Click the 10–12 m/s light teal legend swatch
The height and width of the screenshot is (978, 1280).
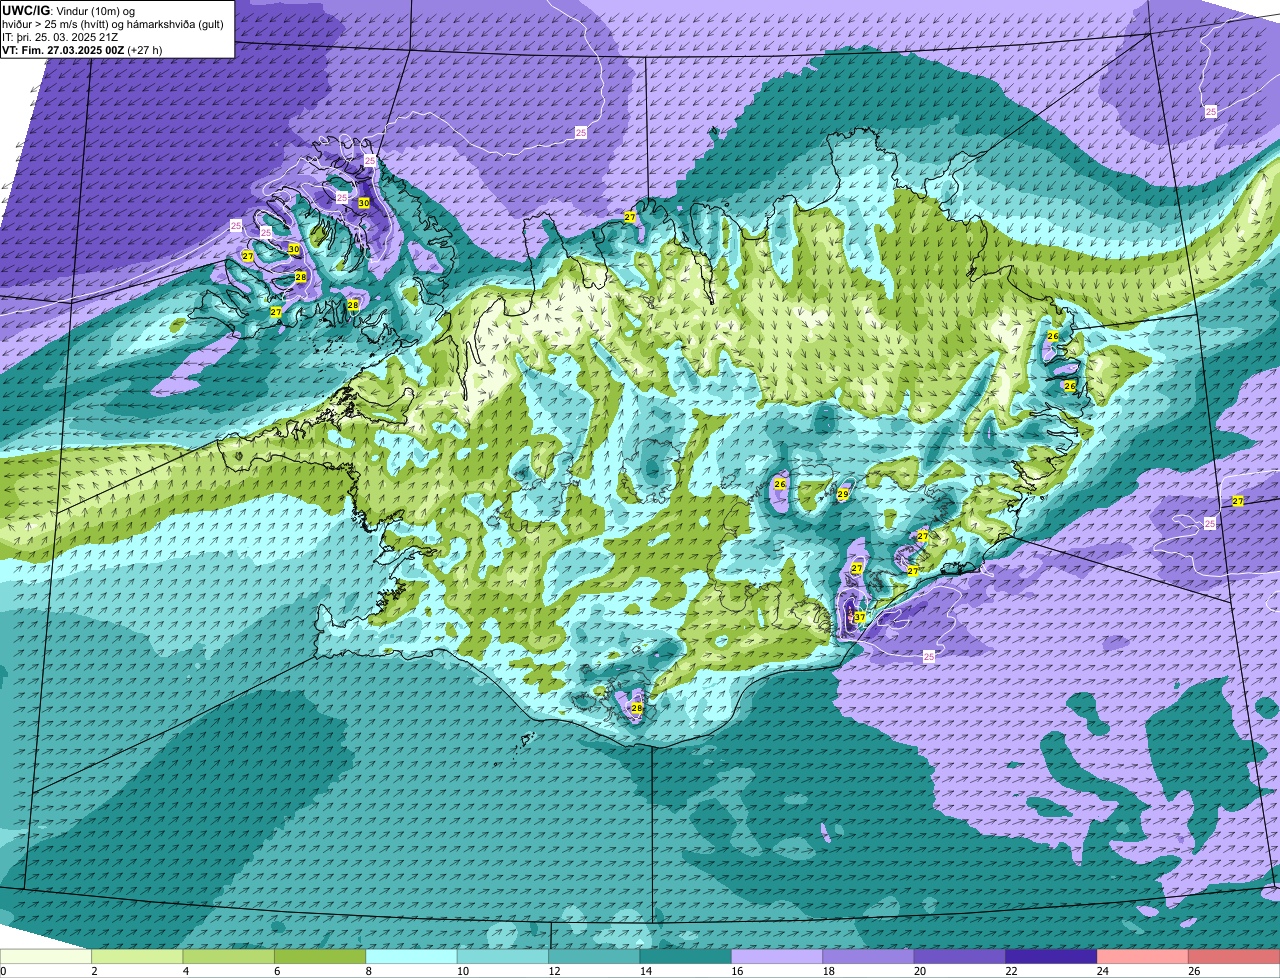pyautogui.click(x=503, y=957)
